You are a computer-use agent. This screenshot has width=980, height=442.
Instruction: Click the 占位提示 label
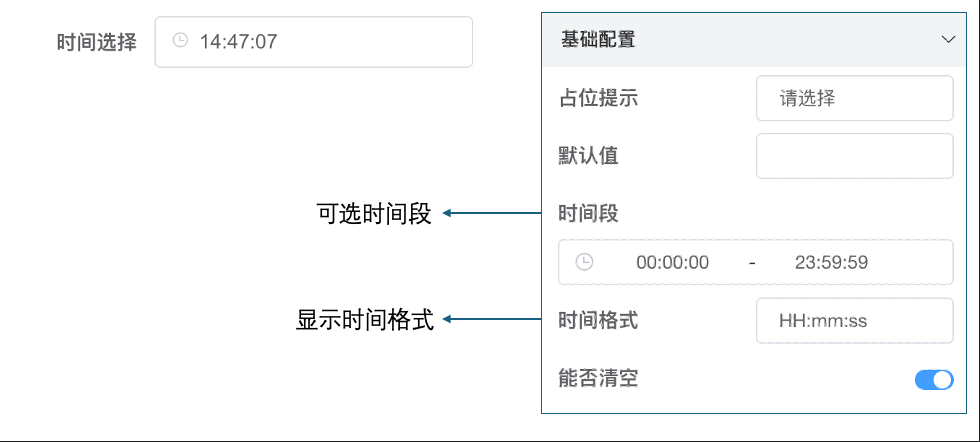pos(598,98)
